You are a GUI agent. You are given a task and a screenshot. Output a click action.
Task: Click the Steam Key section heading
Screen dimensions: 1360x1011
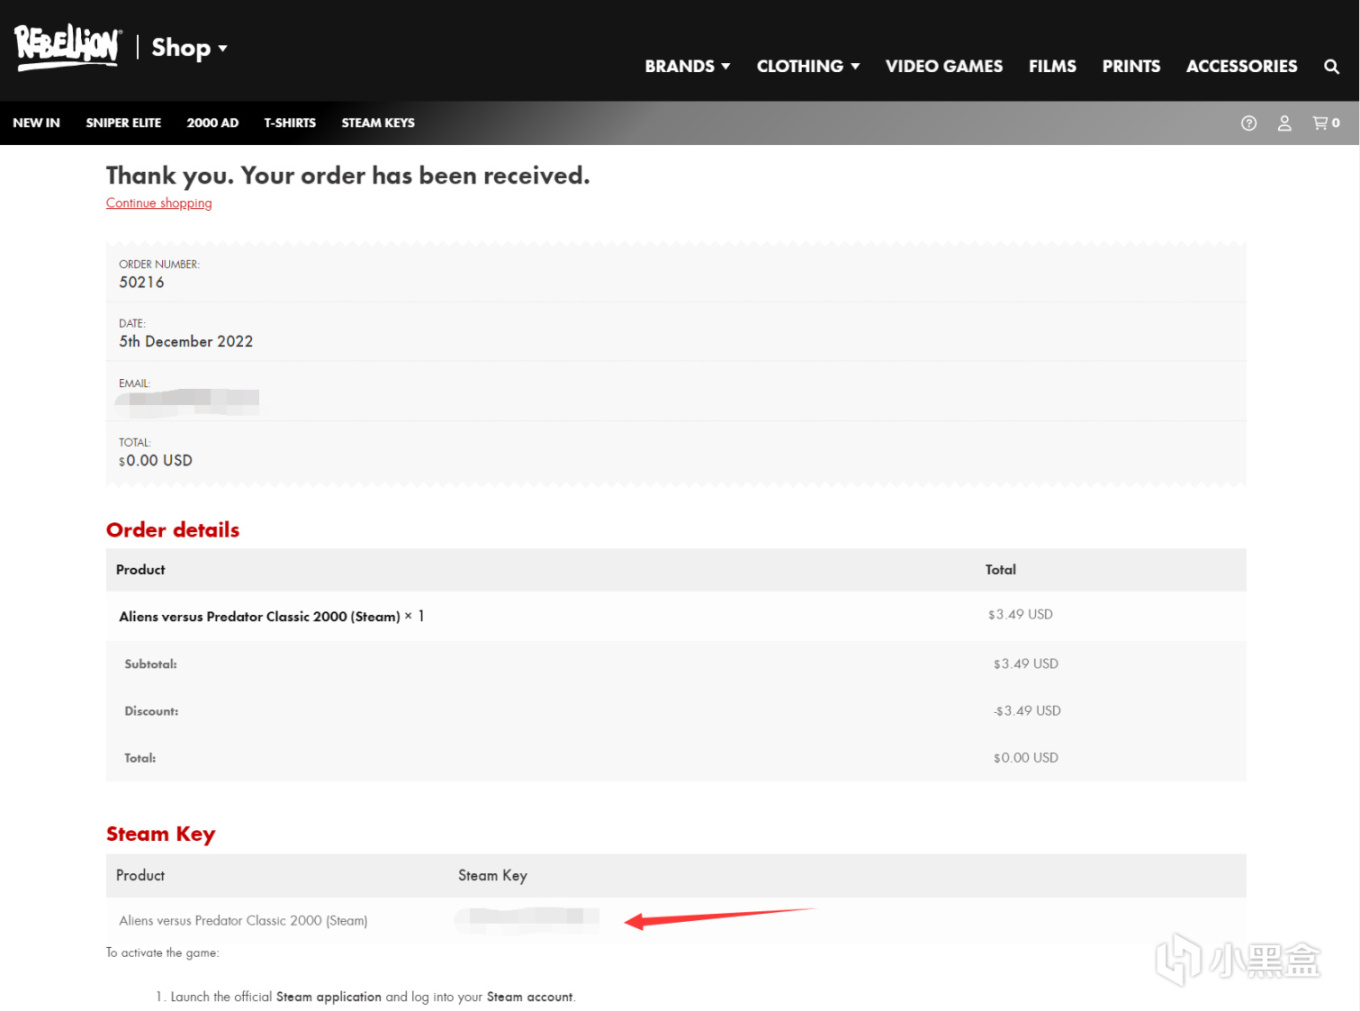[161, 834]
